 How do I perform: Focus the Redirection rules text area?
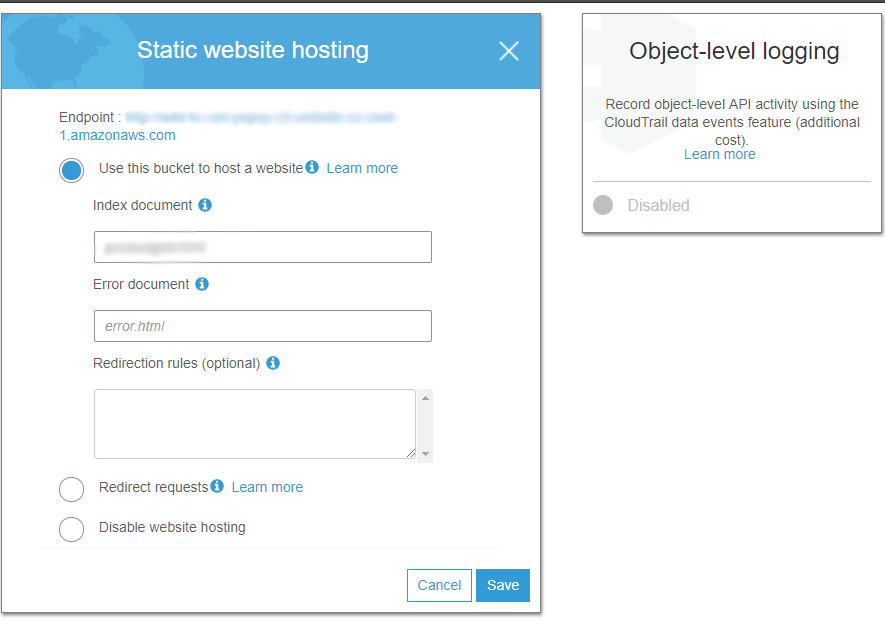(x=255, y=424)
